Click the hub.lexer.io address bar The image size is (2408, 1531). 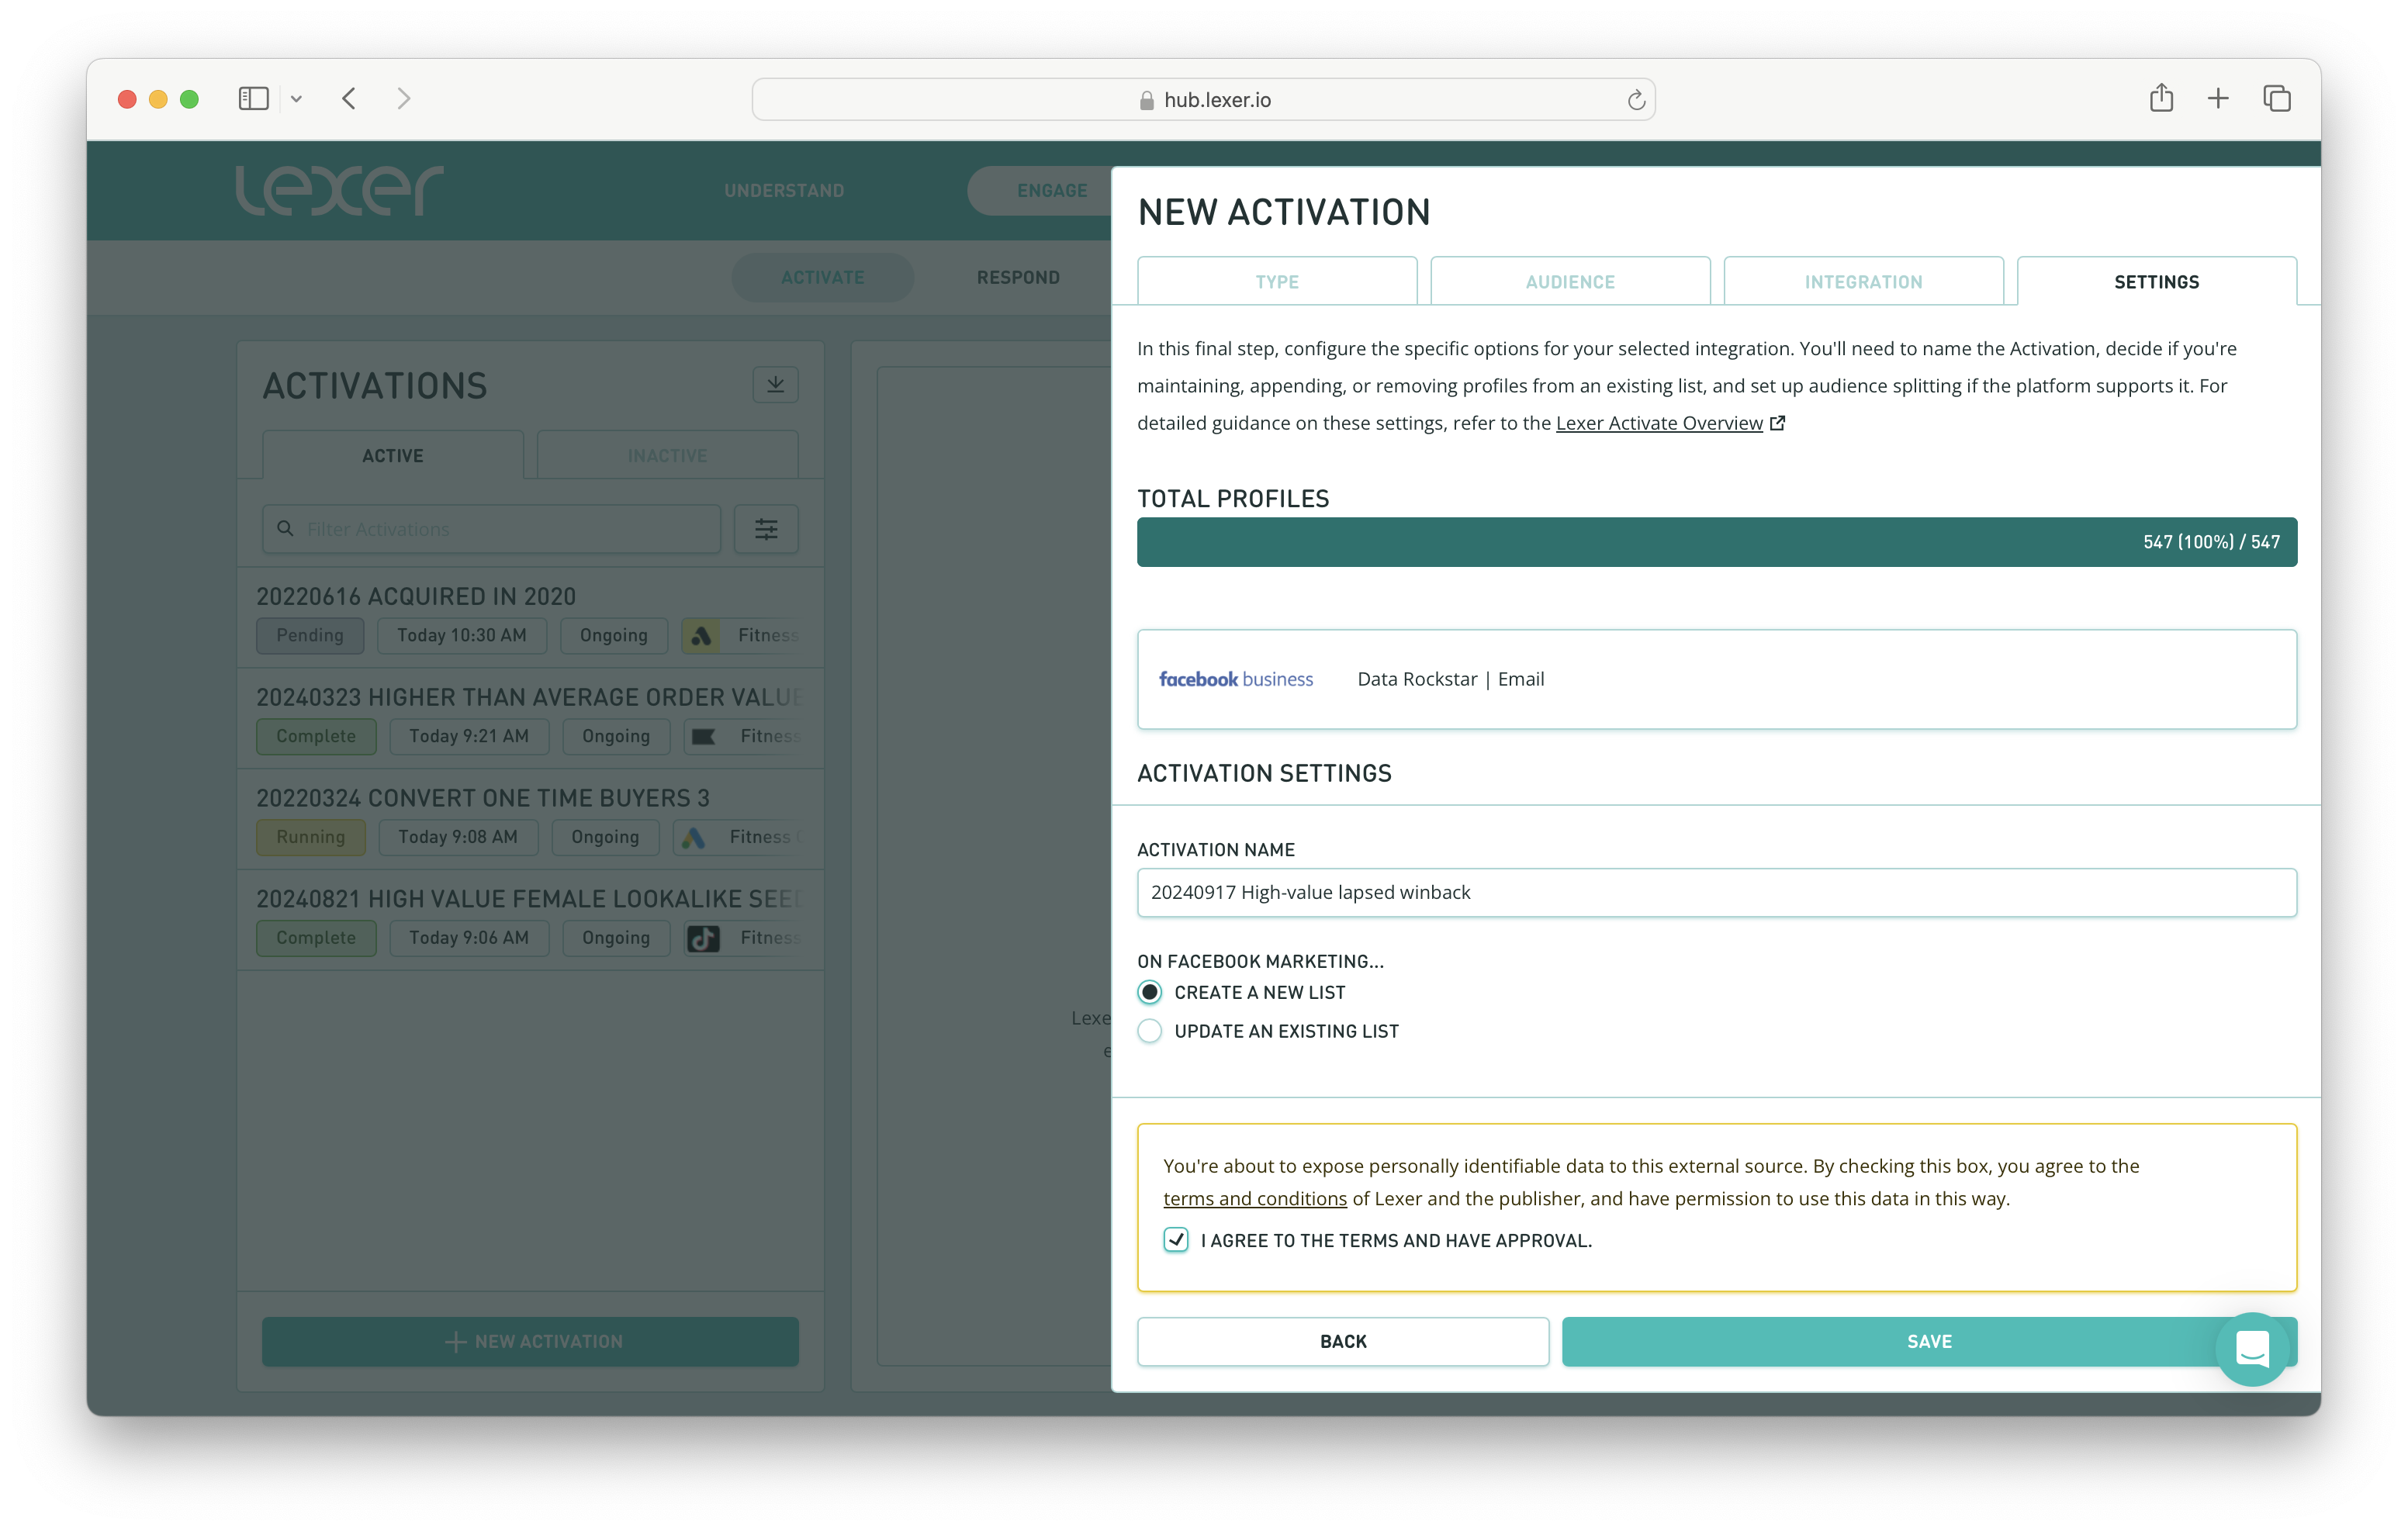tap(1203, 99)
